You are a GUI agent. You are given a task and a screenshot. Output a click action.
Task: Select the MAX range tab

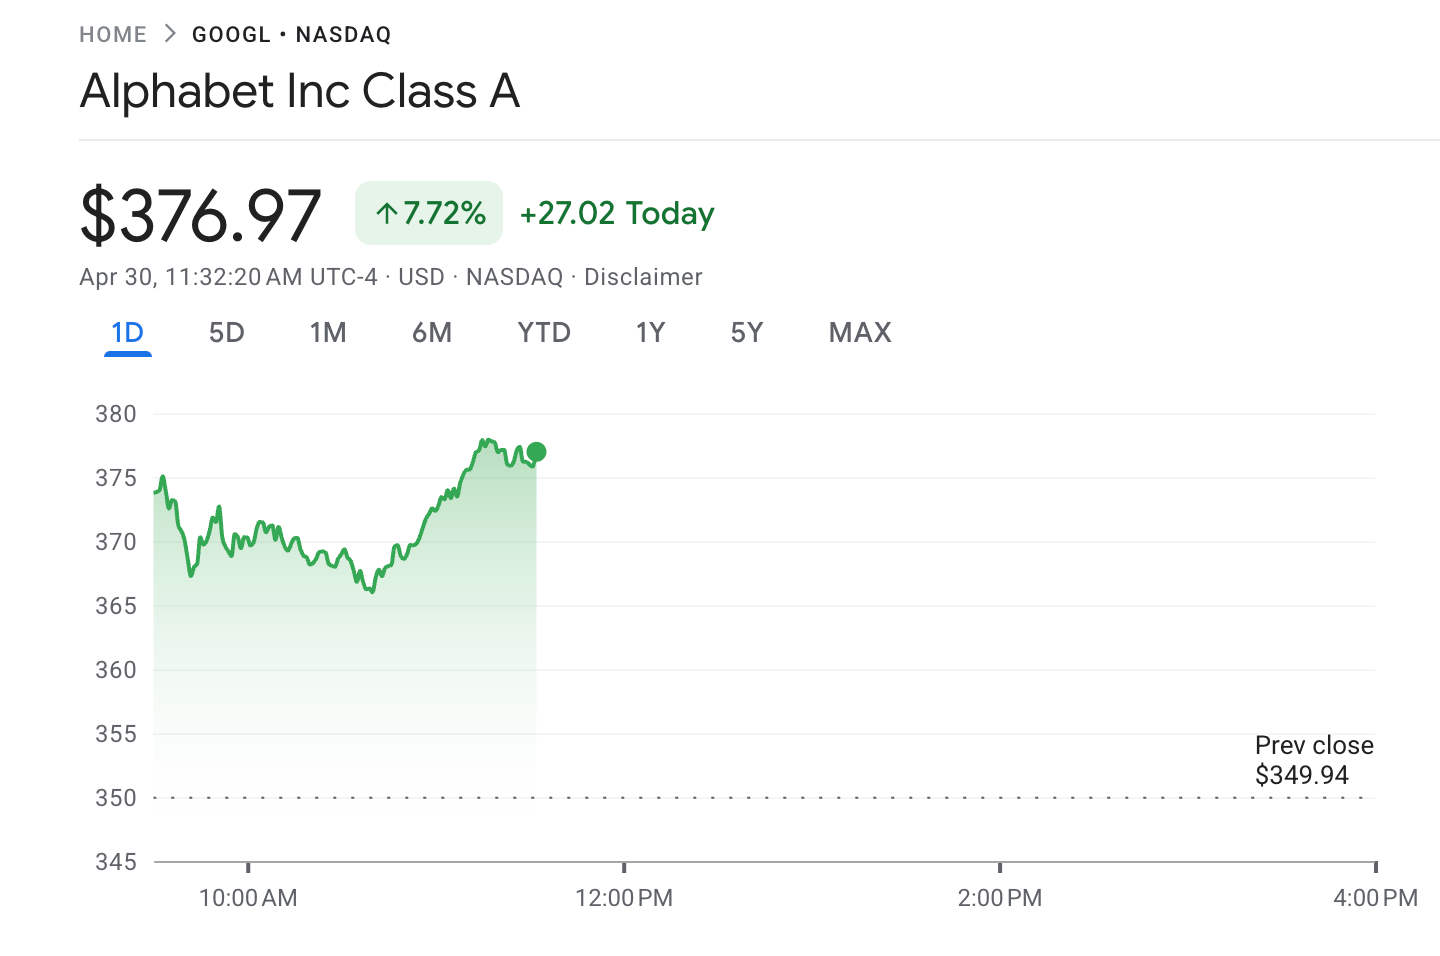click(x=860, y=333)
